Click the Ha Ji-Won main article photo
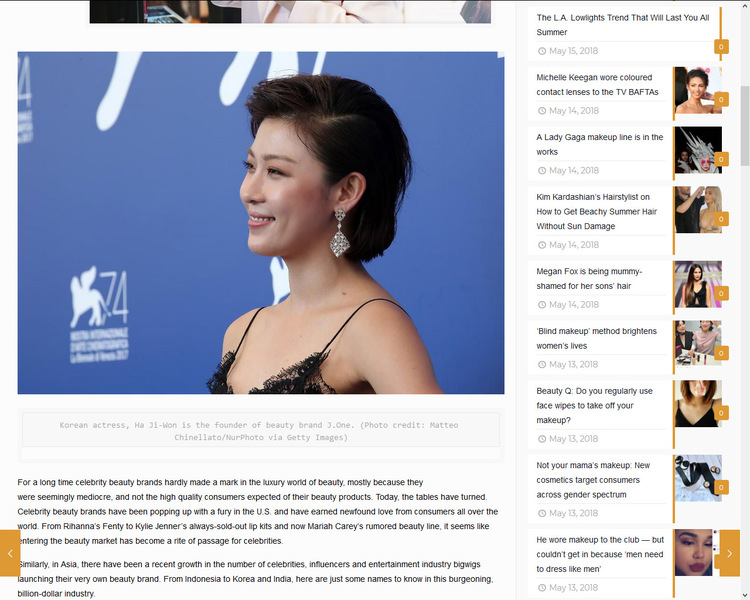The height and width of the screenshot is (600, 750). [260, 222]
